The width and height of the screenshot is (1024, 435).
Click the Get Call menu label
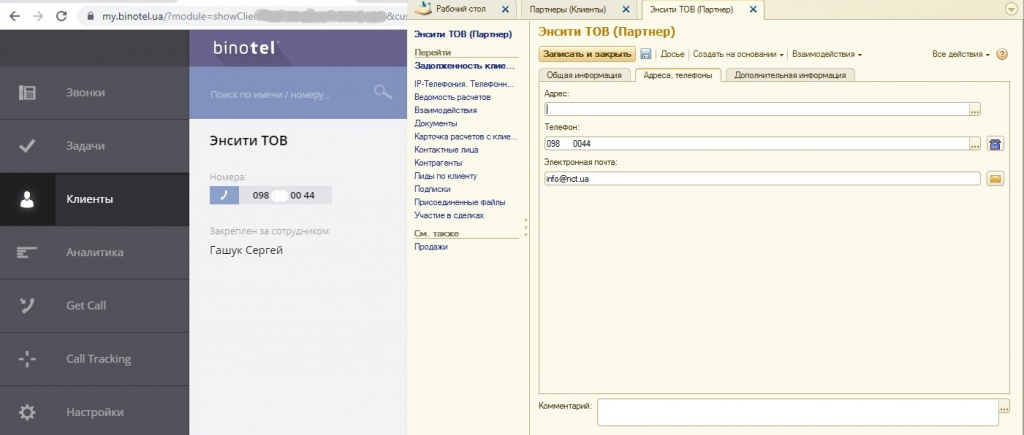tap(86, 305)
